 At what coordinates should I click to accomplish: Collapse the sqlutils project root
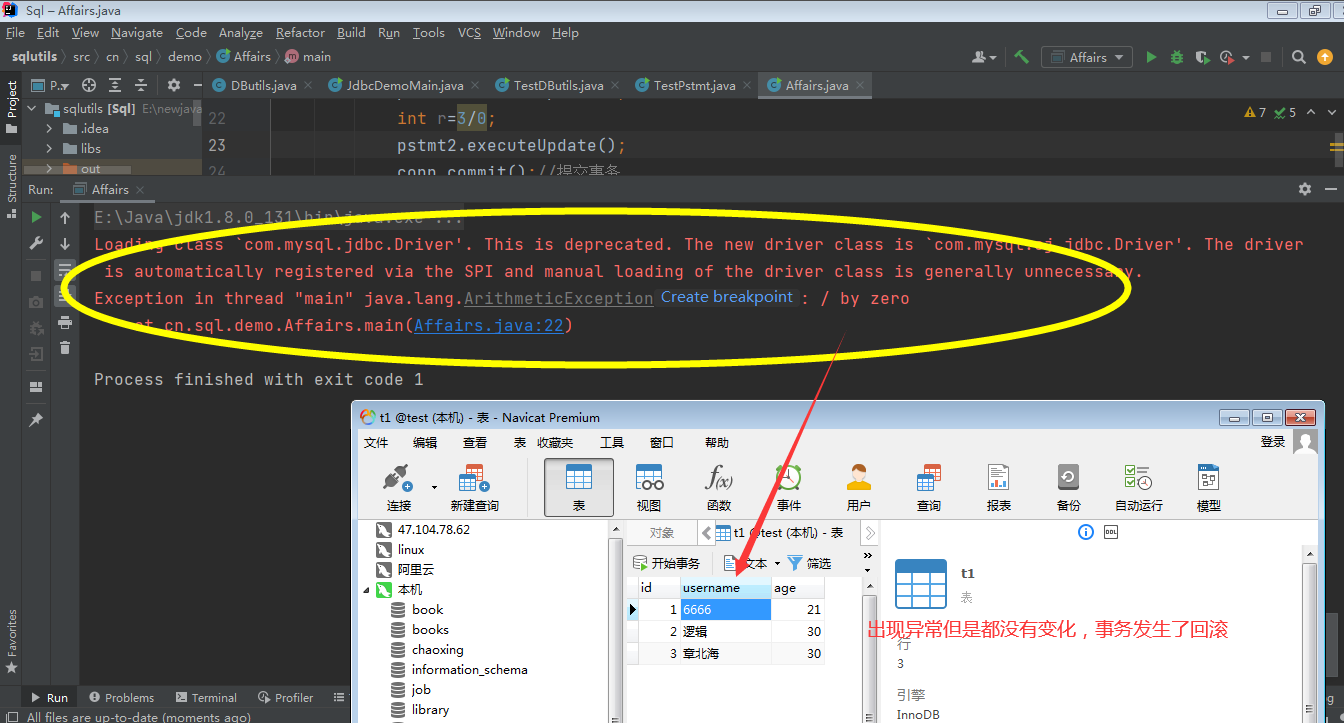[x=31, y=108]
